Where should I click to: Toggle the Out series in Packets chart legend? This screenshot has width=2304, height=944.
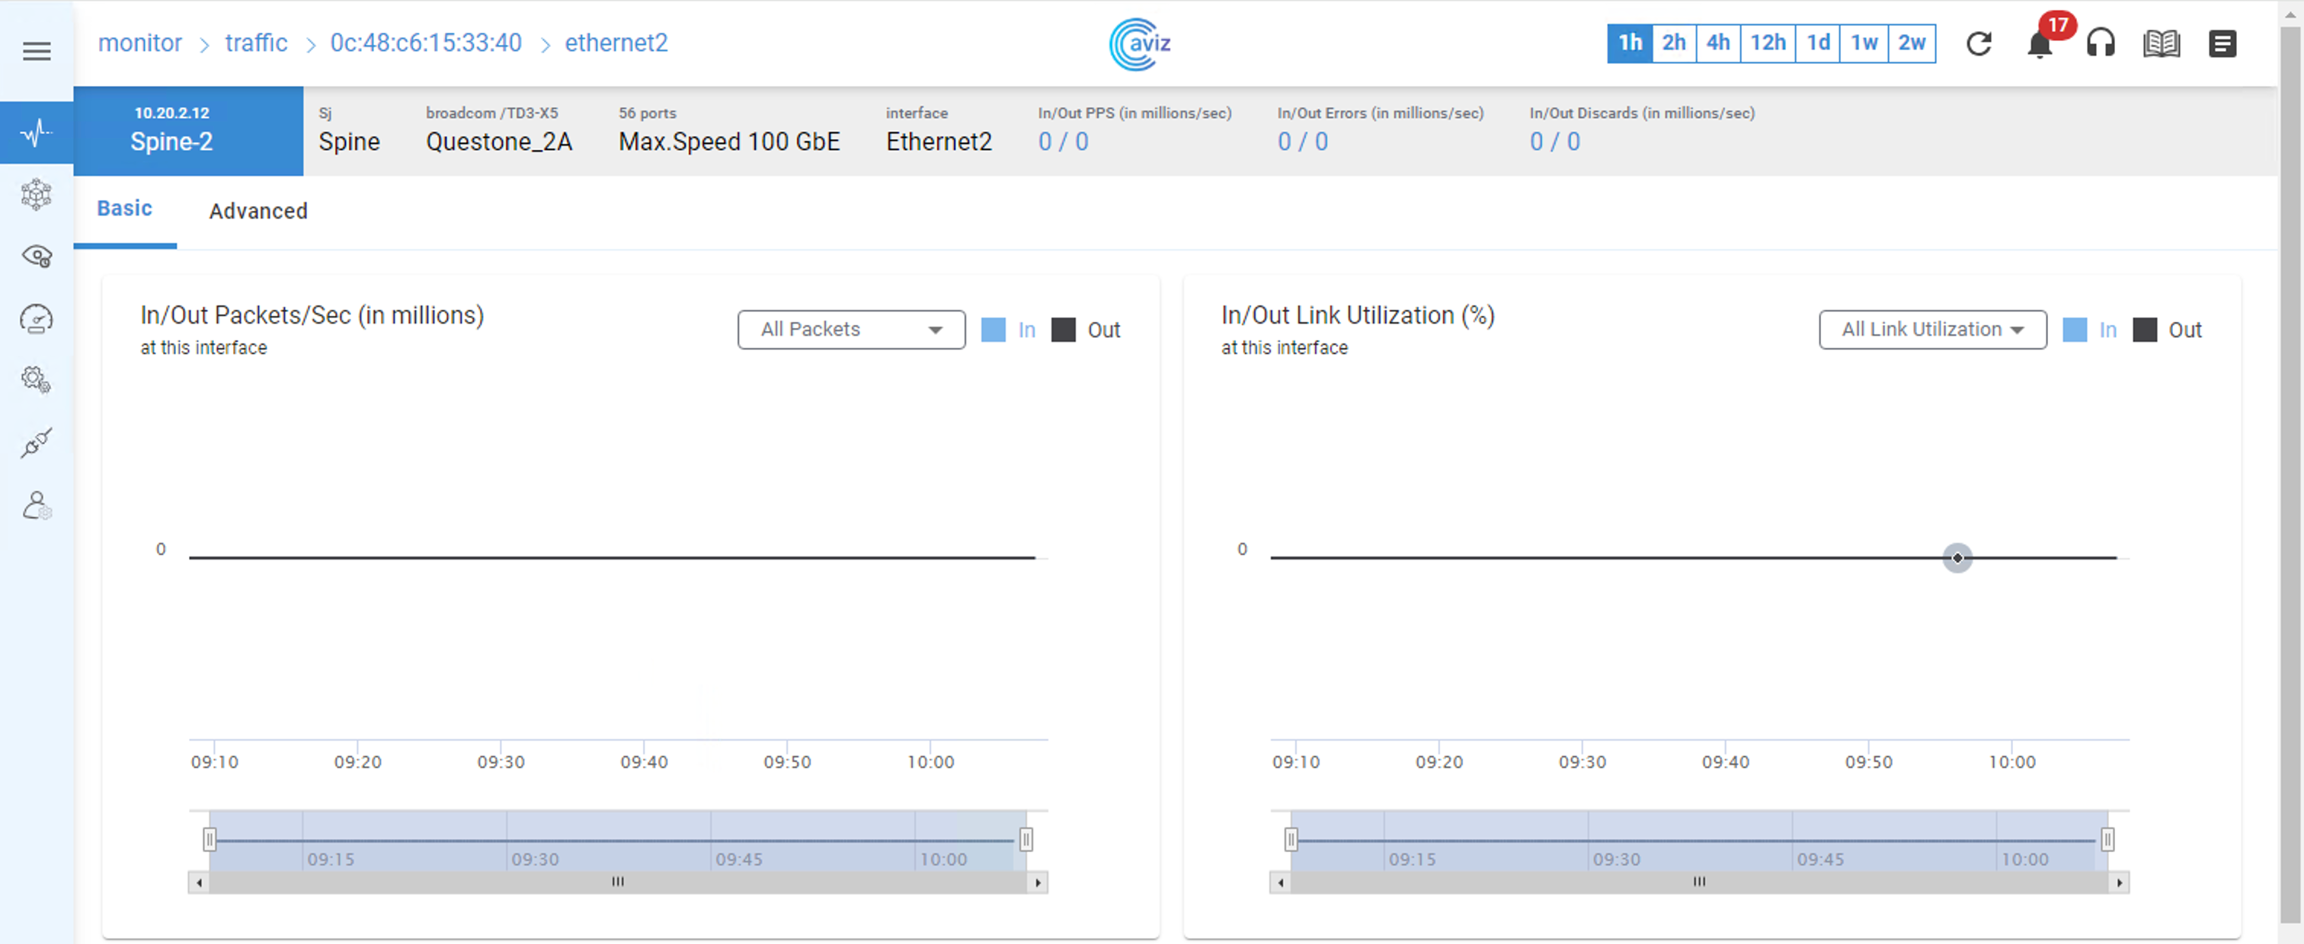click(1086, 330)
